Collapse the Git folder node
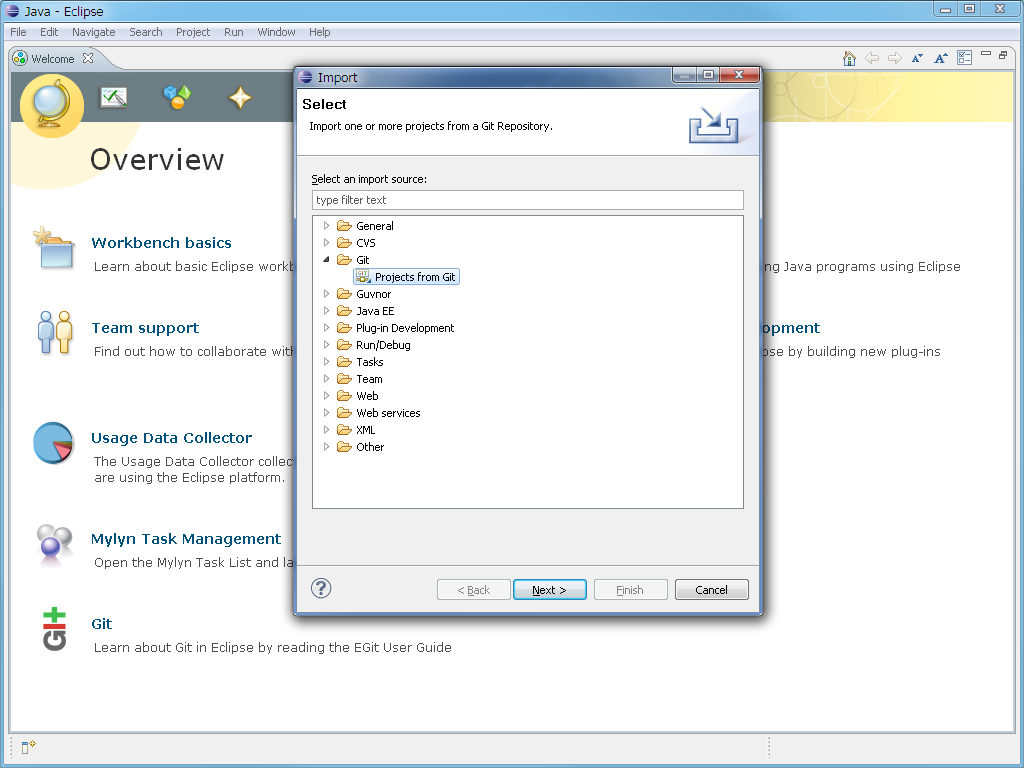This screenshot has height=768, width=1024. click(327, 259)
